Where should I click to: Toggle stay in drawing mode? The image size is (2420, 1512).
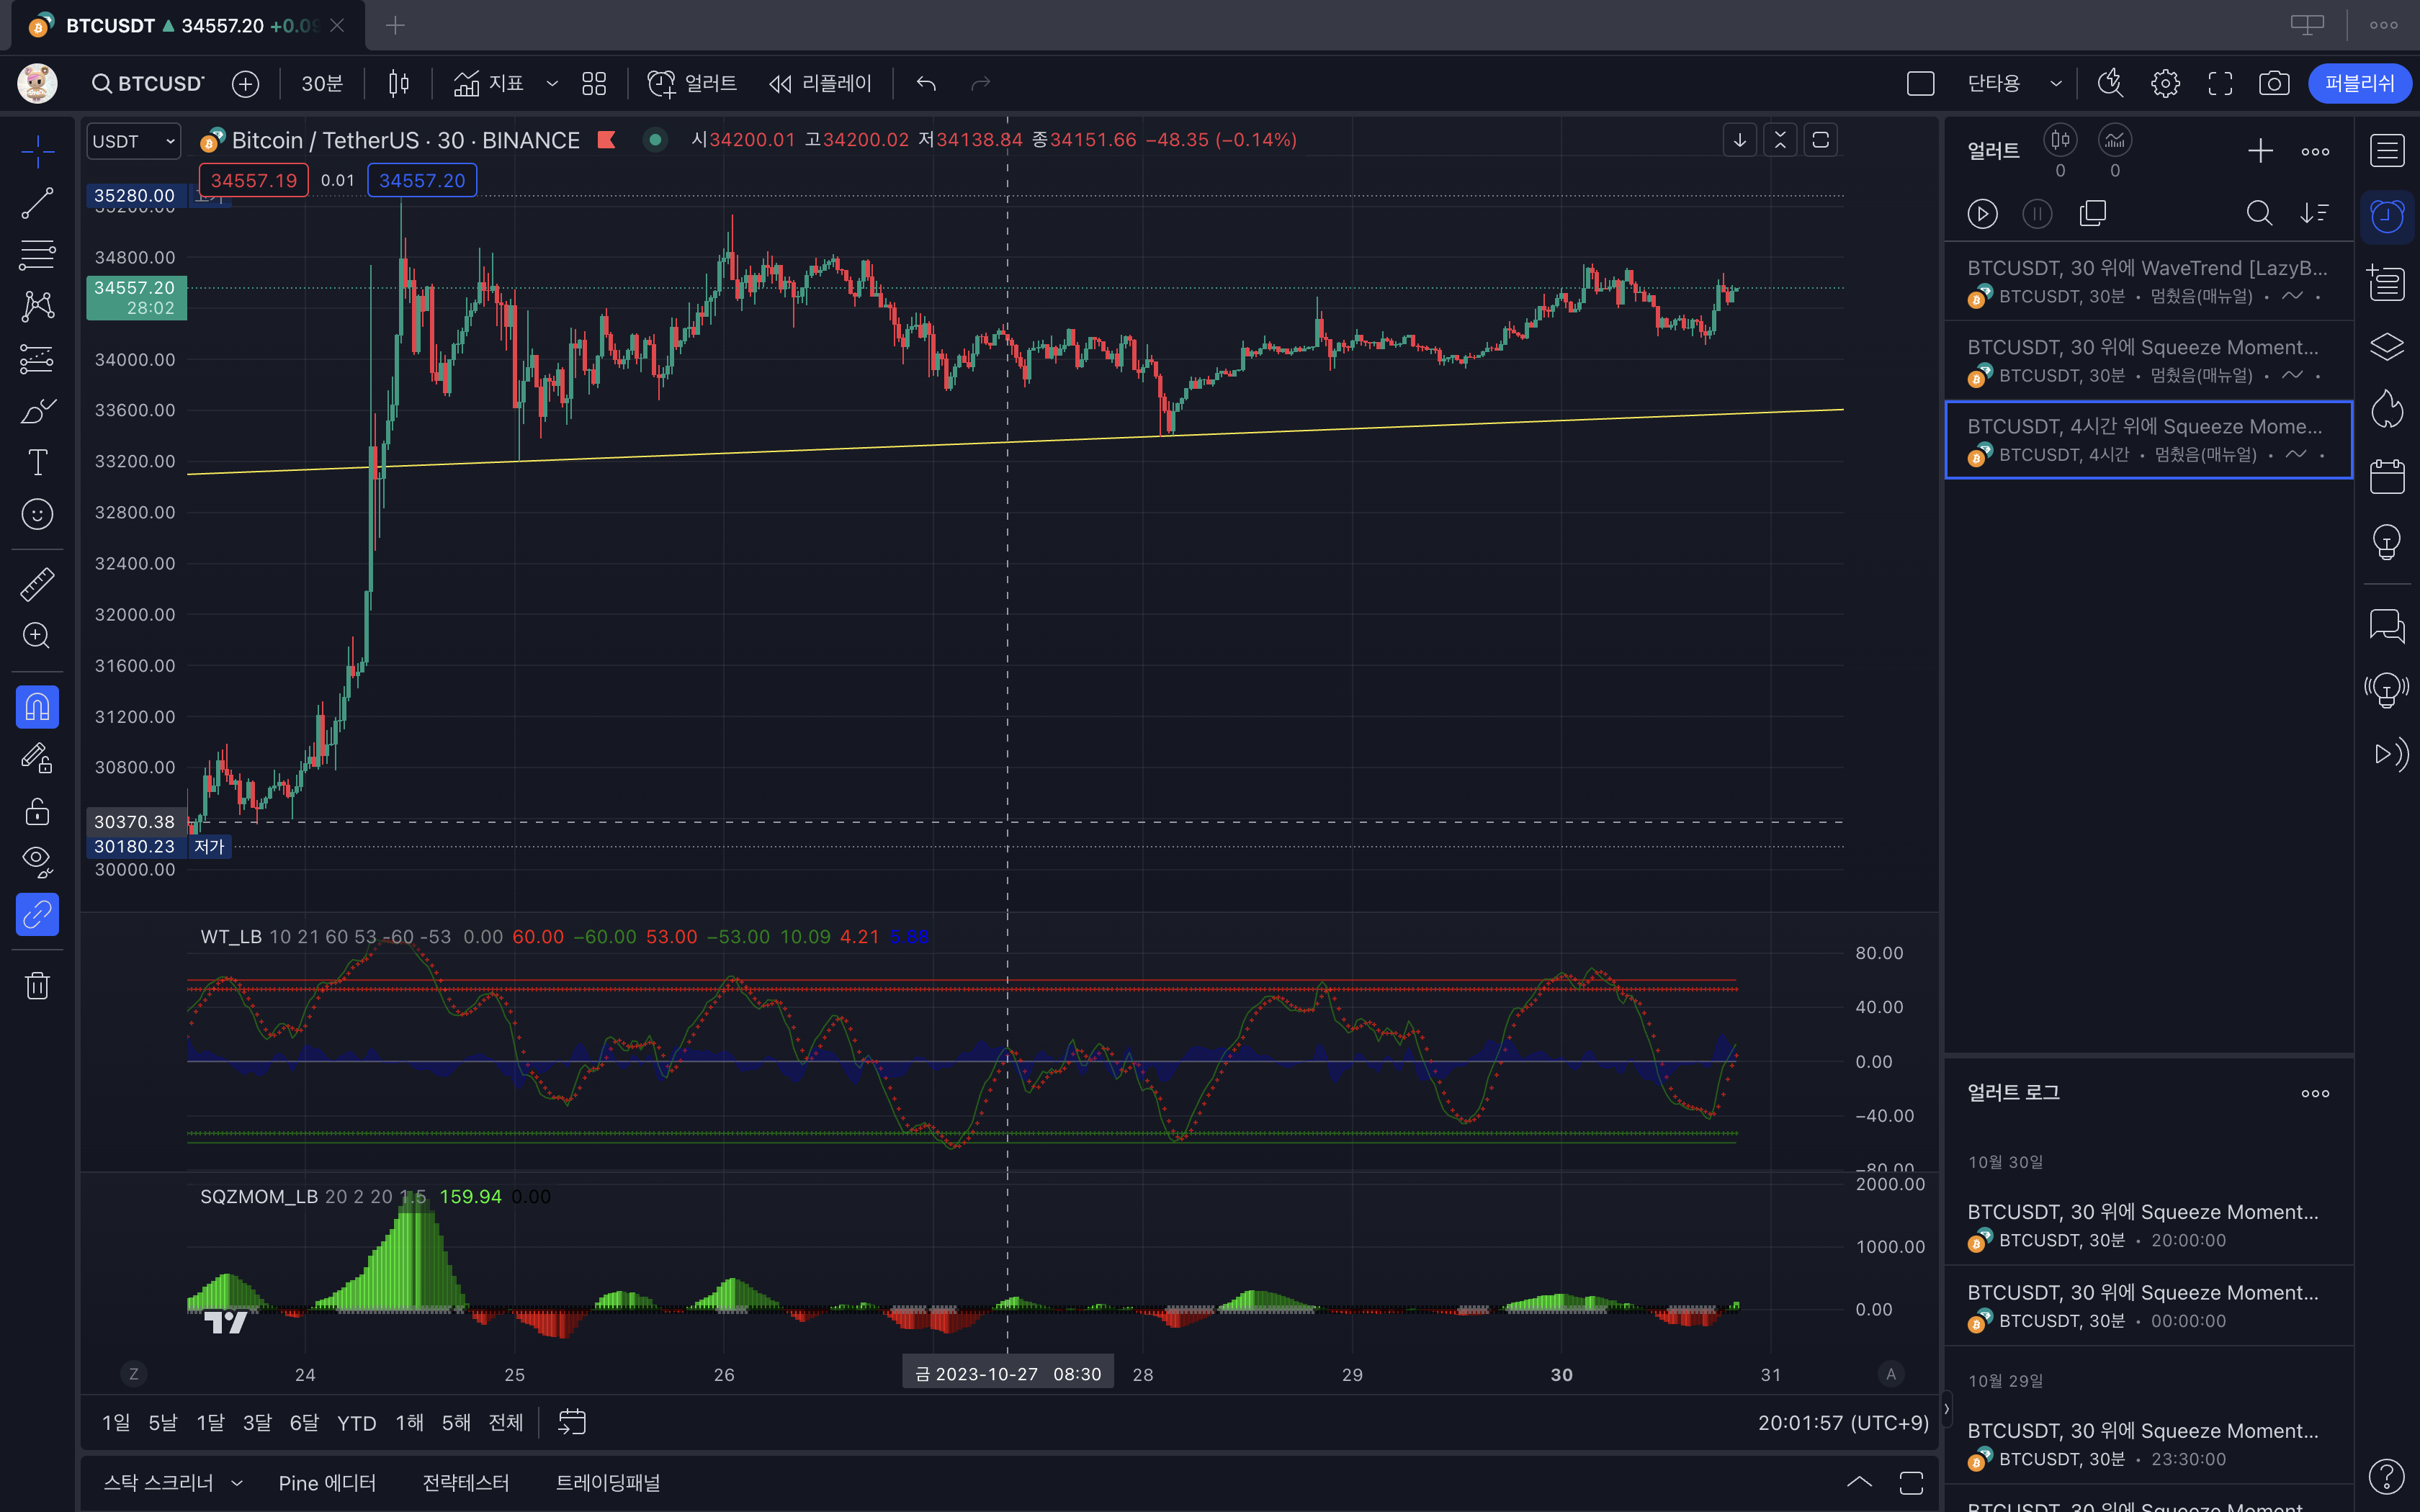coord(37,759)
